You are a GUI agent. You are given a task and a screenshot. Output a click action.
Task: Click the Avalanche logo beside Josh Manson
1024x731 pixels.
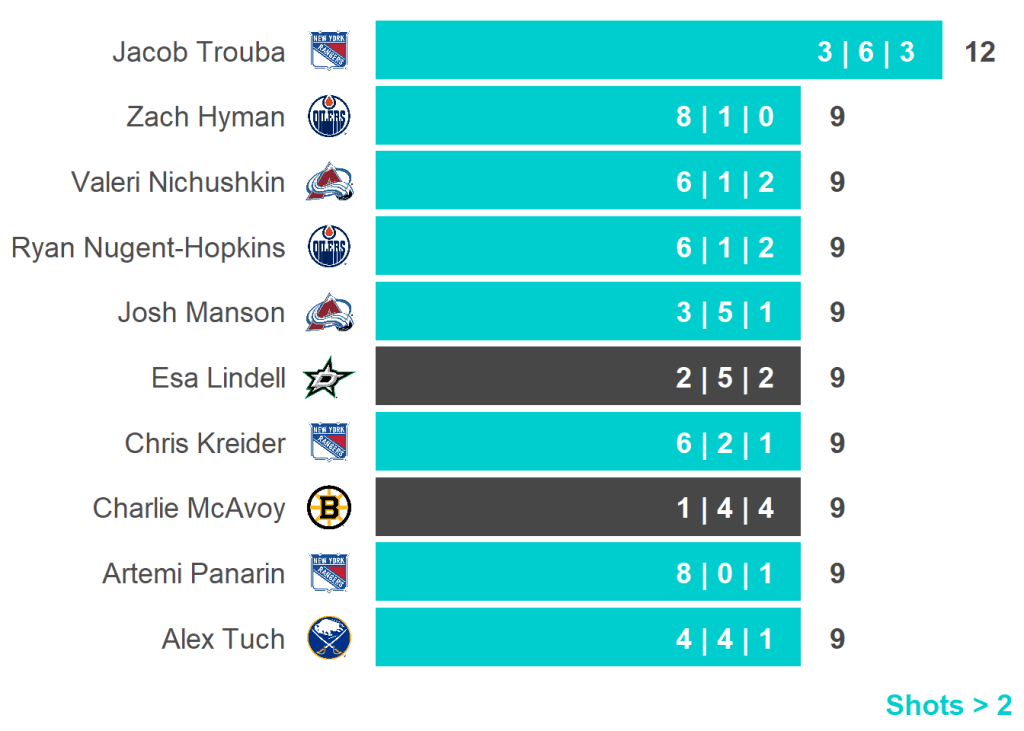tap(329, 312)
